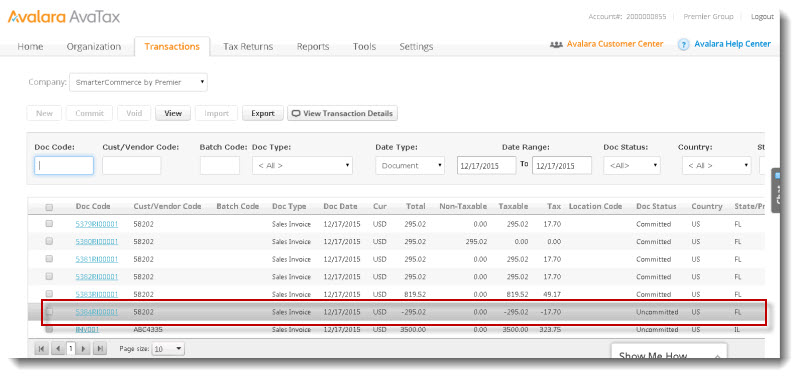Go to the previous results page
This screenshot has height=378, width=800.
coord(58,349)
